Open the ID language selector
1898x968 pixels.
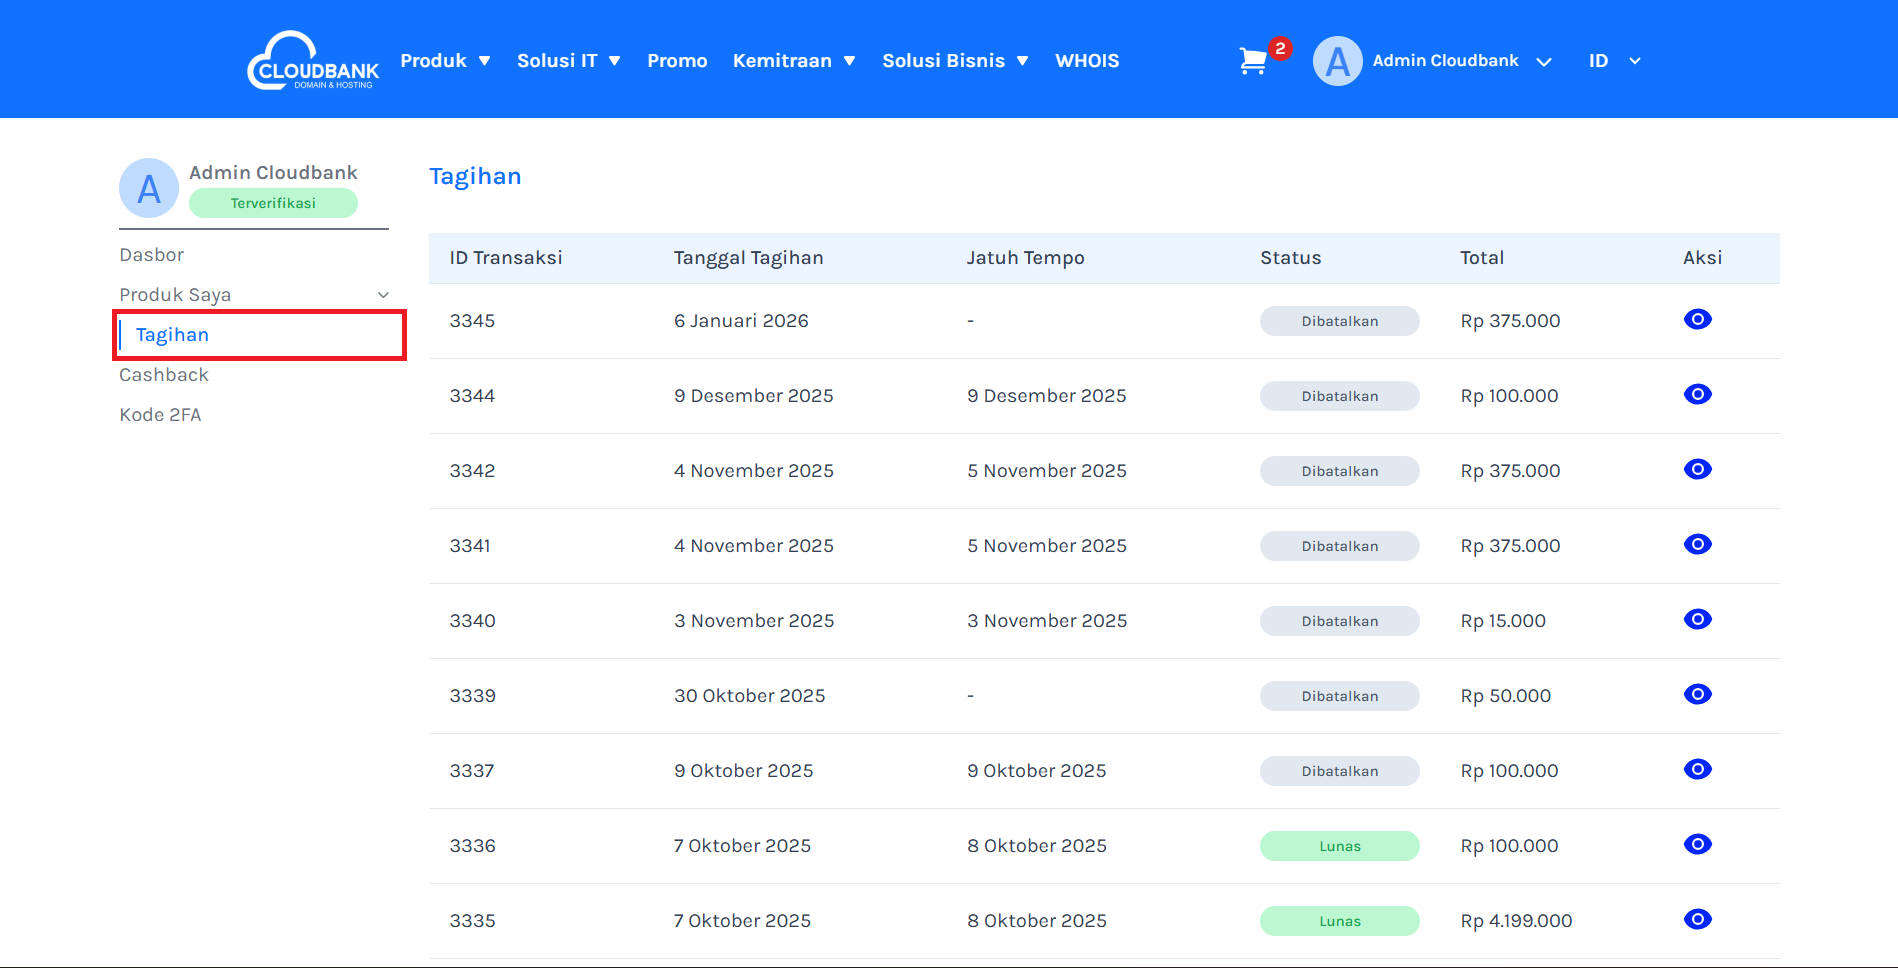tap(1613, 61)
